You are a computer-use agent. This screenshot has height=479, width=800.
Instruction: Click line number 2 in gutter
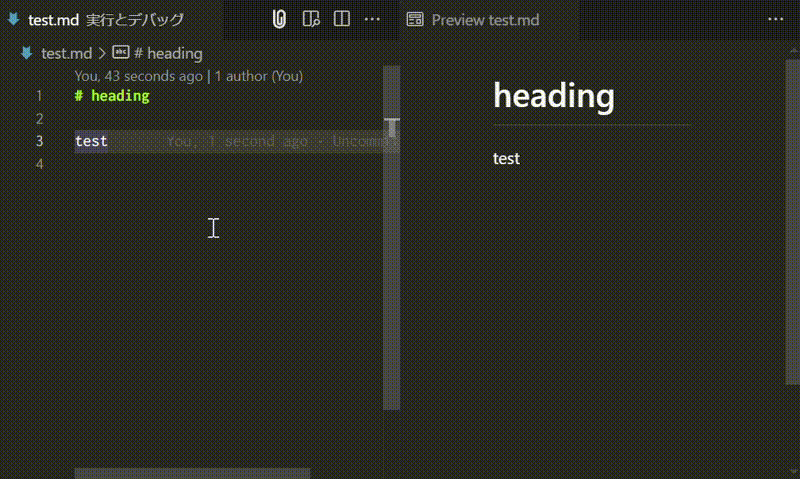(x=39, y=119)
